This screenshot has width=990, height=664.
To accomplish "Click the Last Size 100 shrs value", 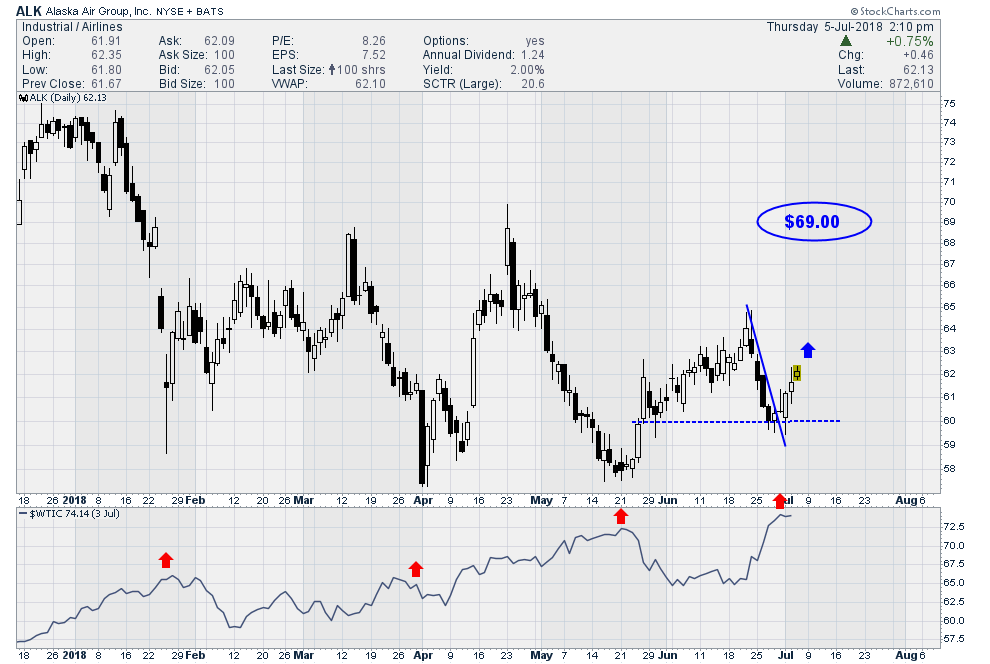I will coord(361,69).
